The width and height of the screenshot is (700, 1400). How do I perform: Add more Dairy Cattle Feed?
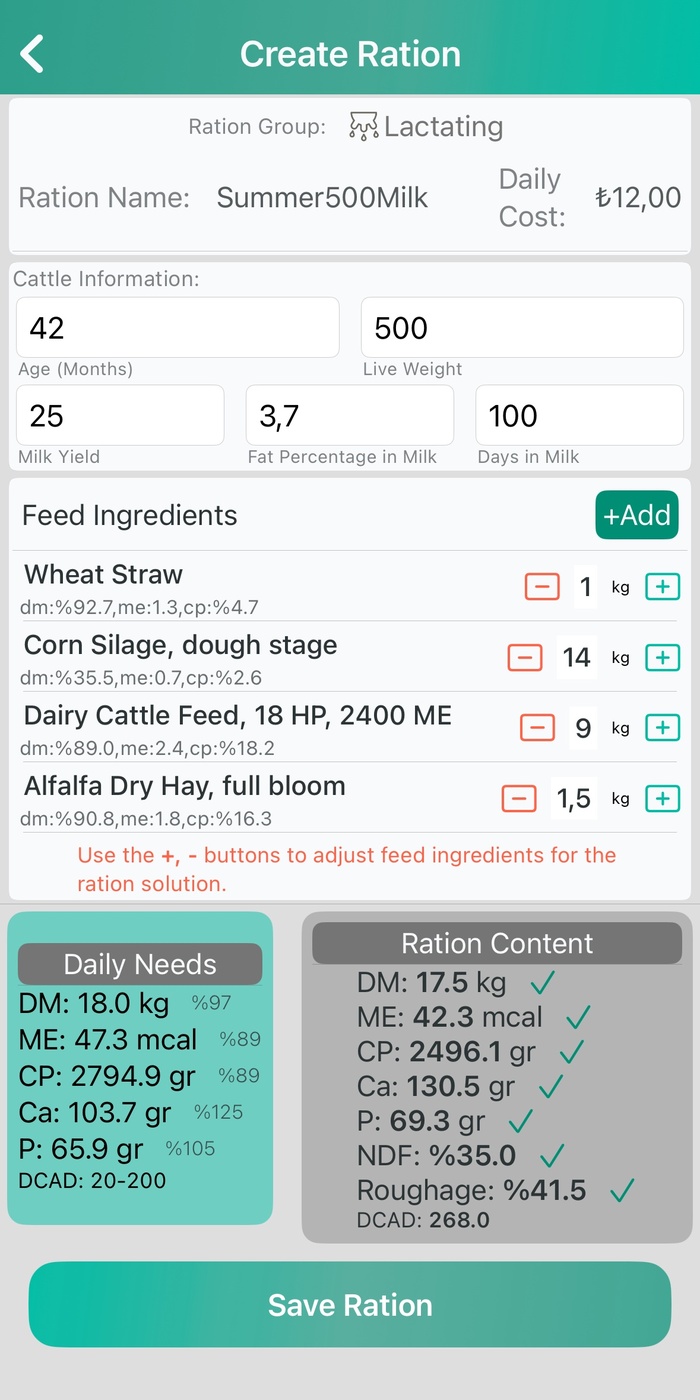click(662, 727)
